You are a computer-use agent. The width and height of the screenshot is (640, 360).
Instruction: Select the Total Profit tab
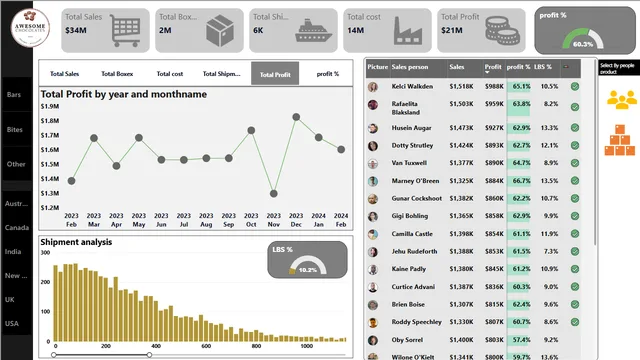(275, 74)
